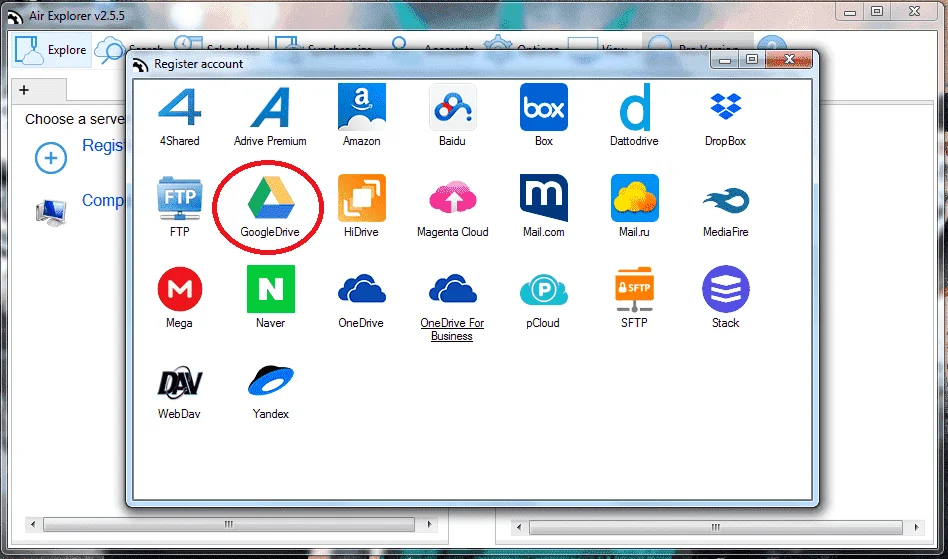Close the Register account dialog
The width and height of the screenshot is (948, 559).
[x=789, y=59]
